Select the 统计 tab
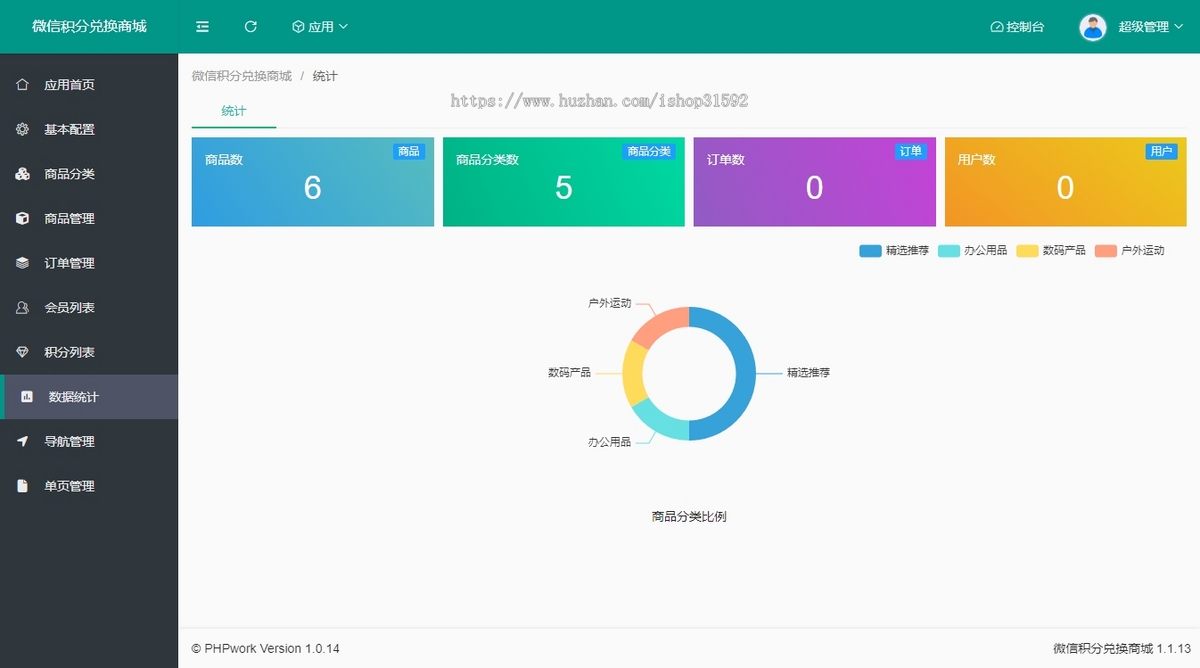The width and height of the screenshot is (1200, 668). [234, 111]
